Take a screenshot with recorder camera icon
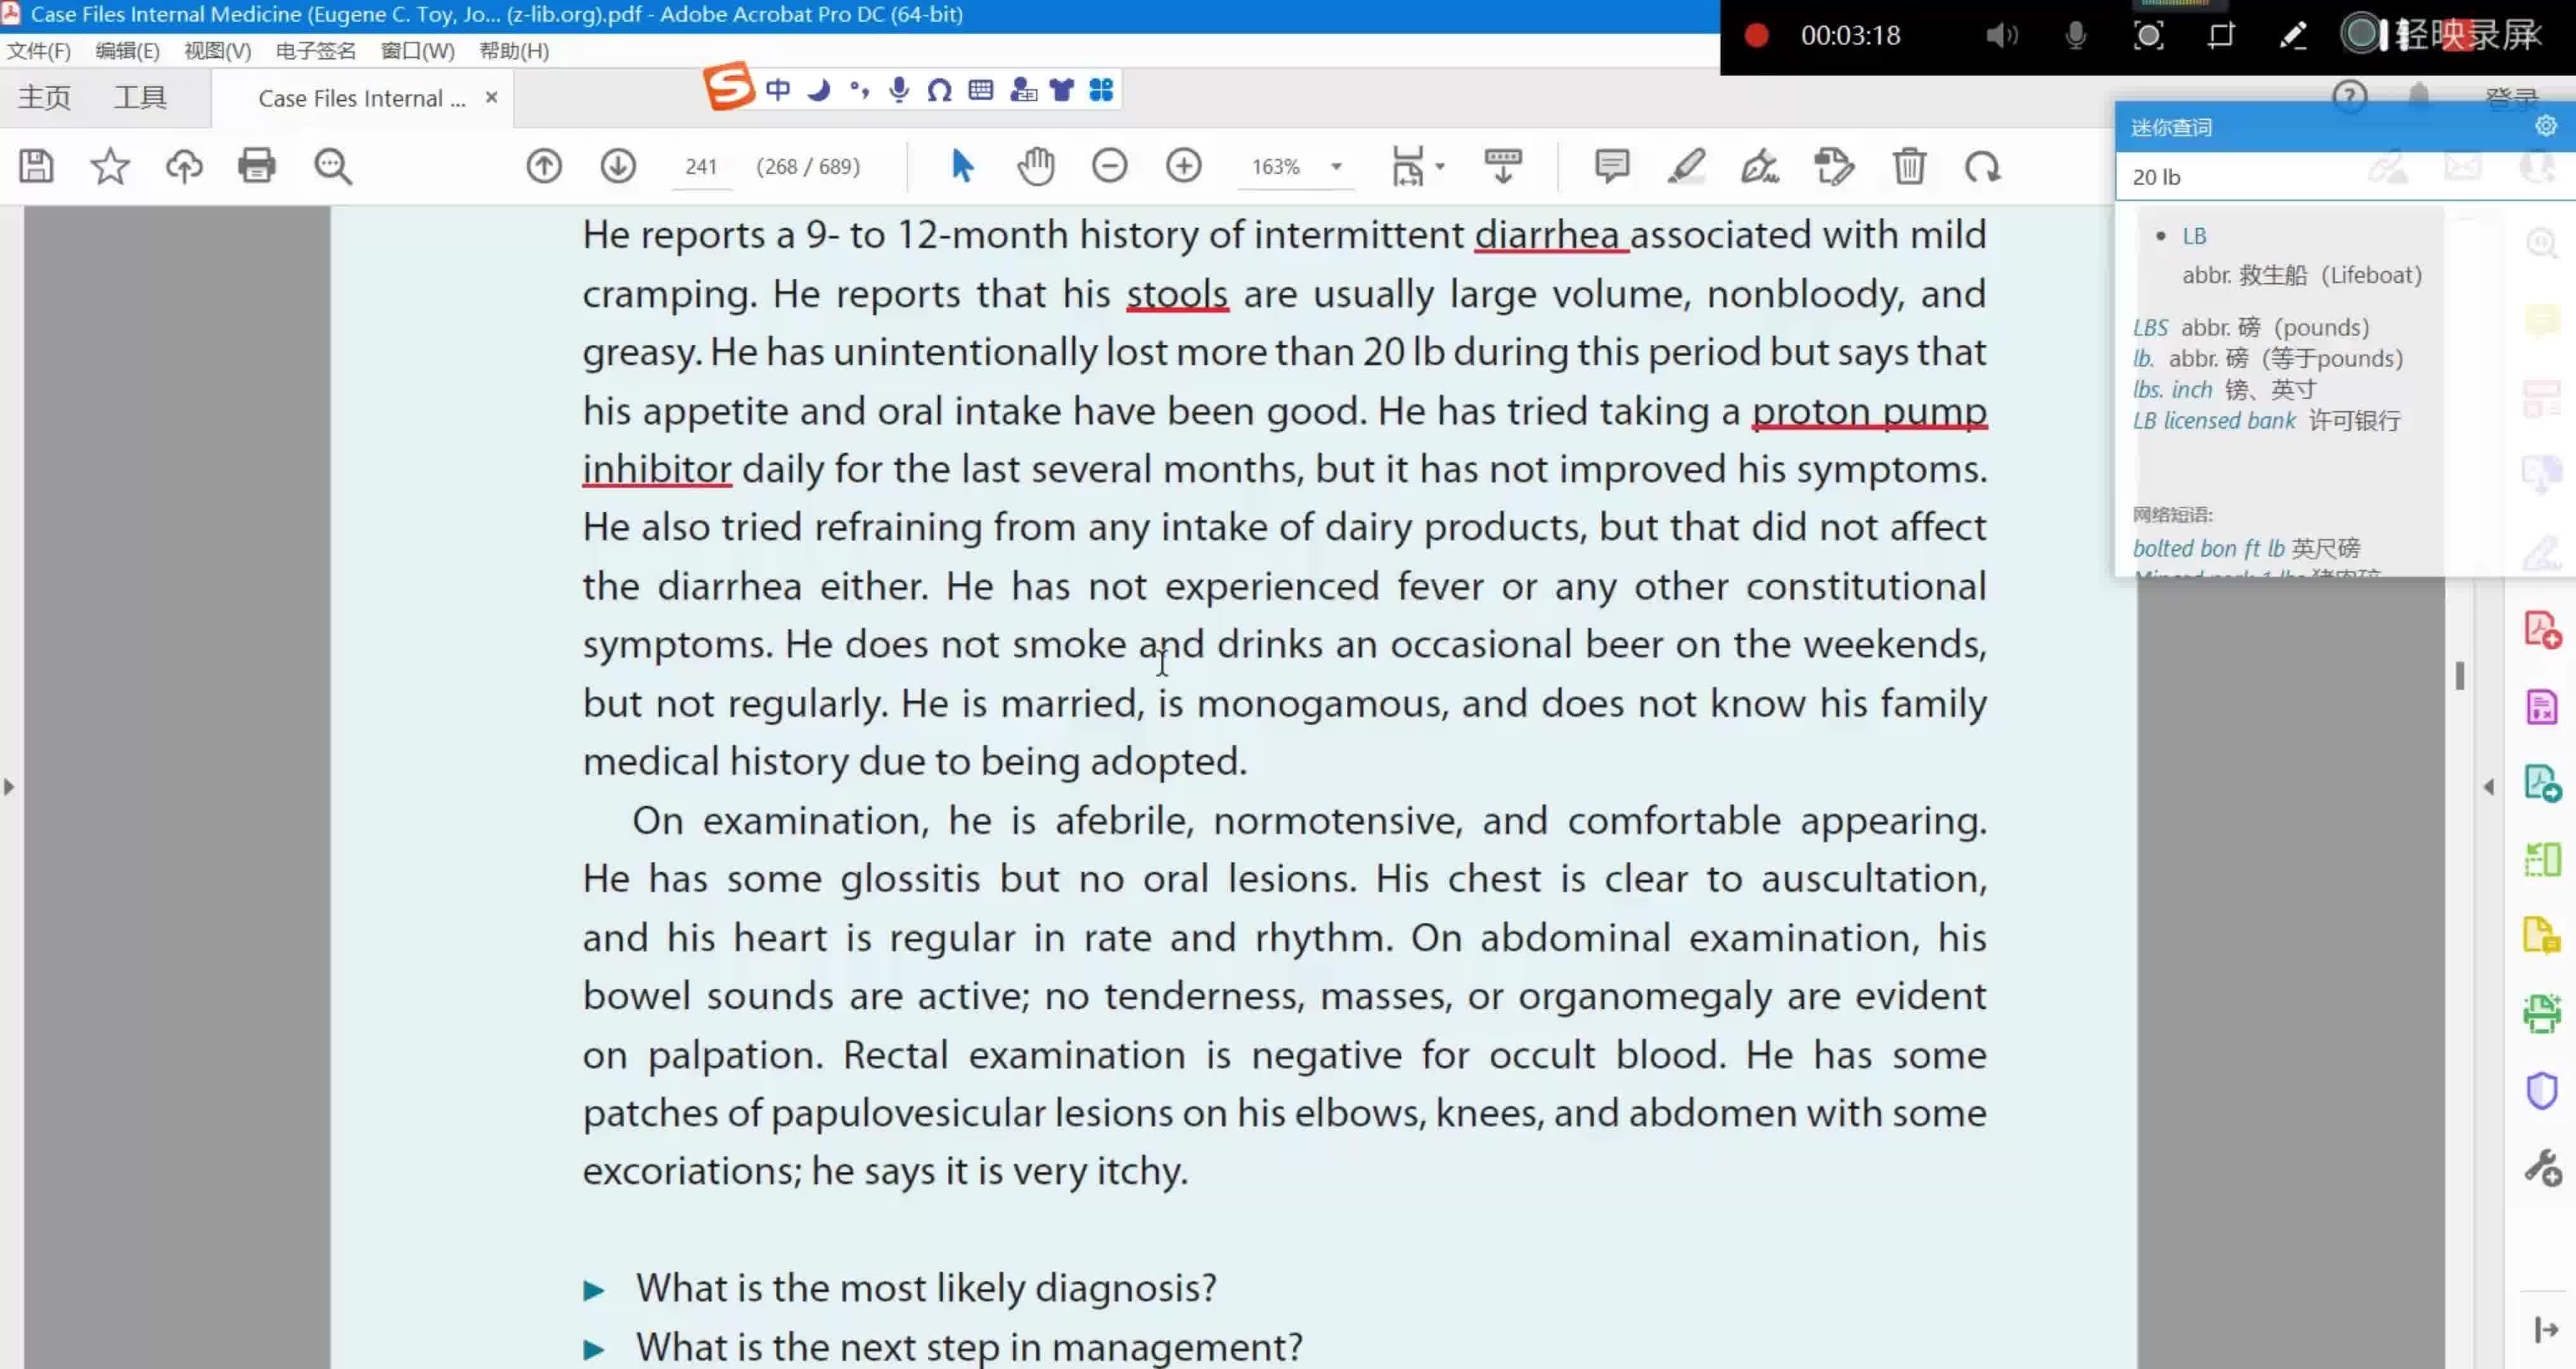 tap(2148, 36)
